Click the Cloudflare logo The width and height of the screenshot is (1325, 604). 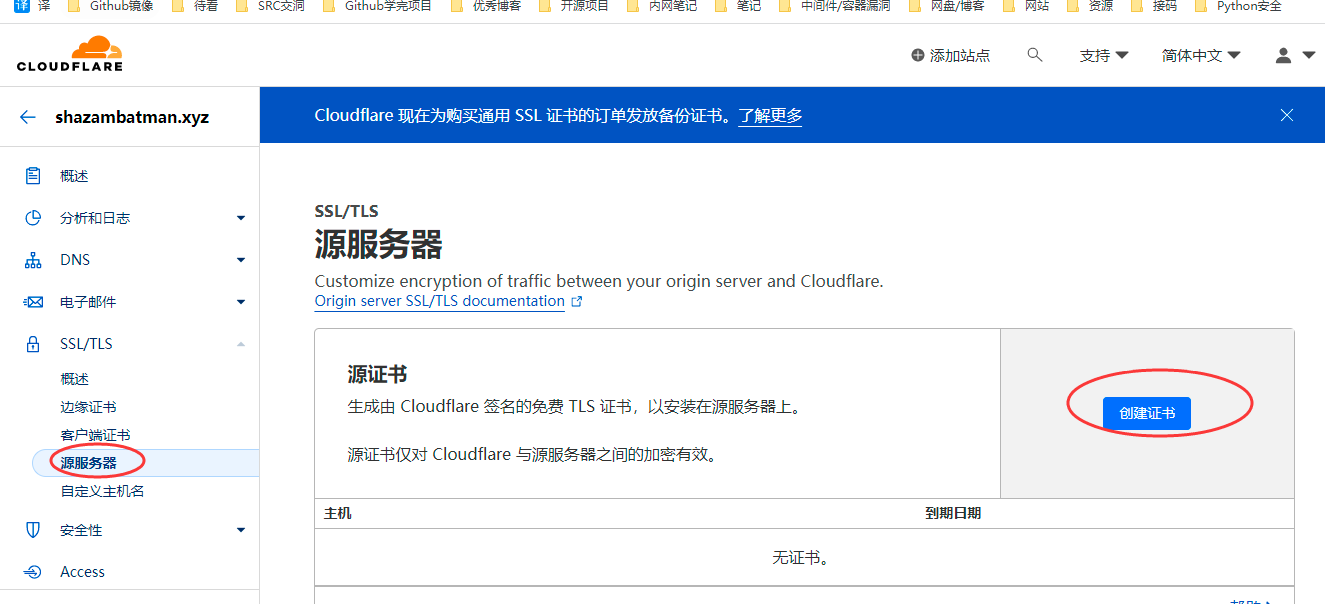[x=70, y=54]
